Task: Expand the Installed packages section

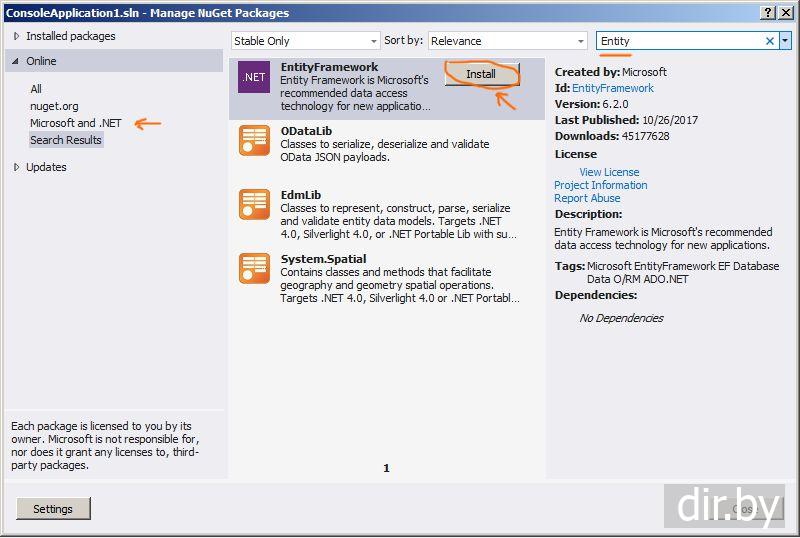Action: (16, 36)
